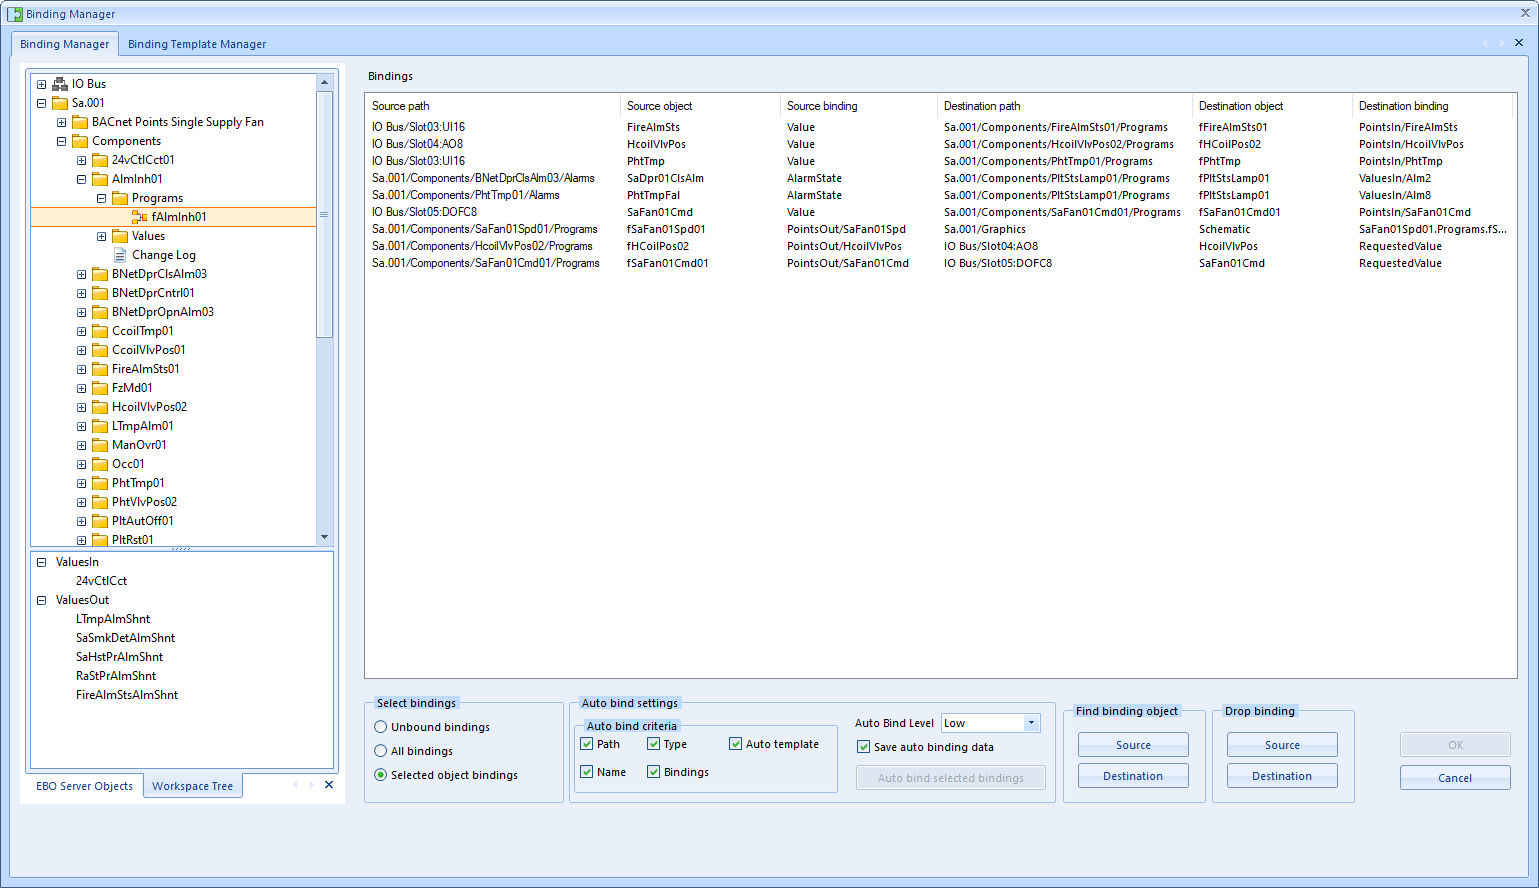Click the AlmInh01 folder icon
The width and height of the screenshot is (1539, 888).
tap(100, 179)
